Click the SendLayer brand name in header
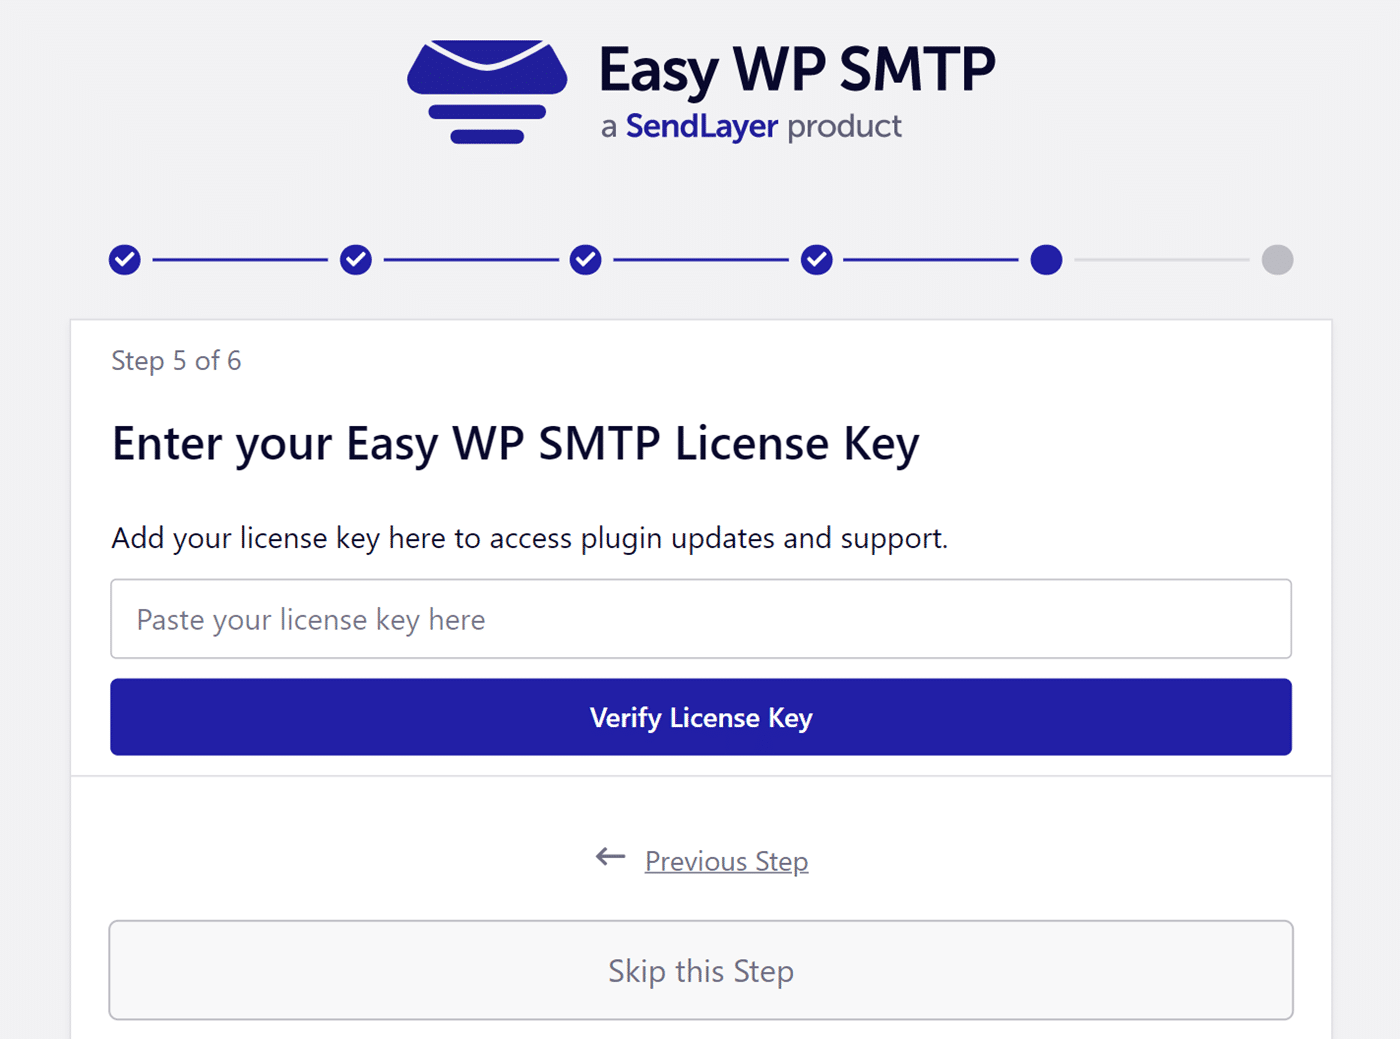Viewport: 1400px width, 1039px height. pyautogui.click(x=701, y=127)
